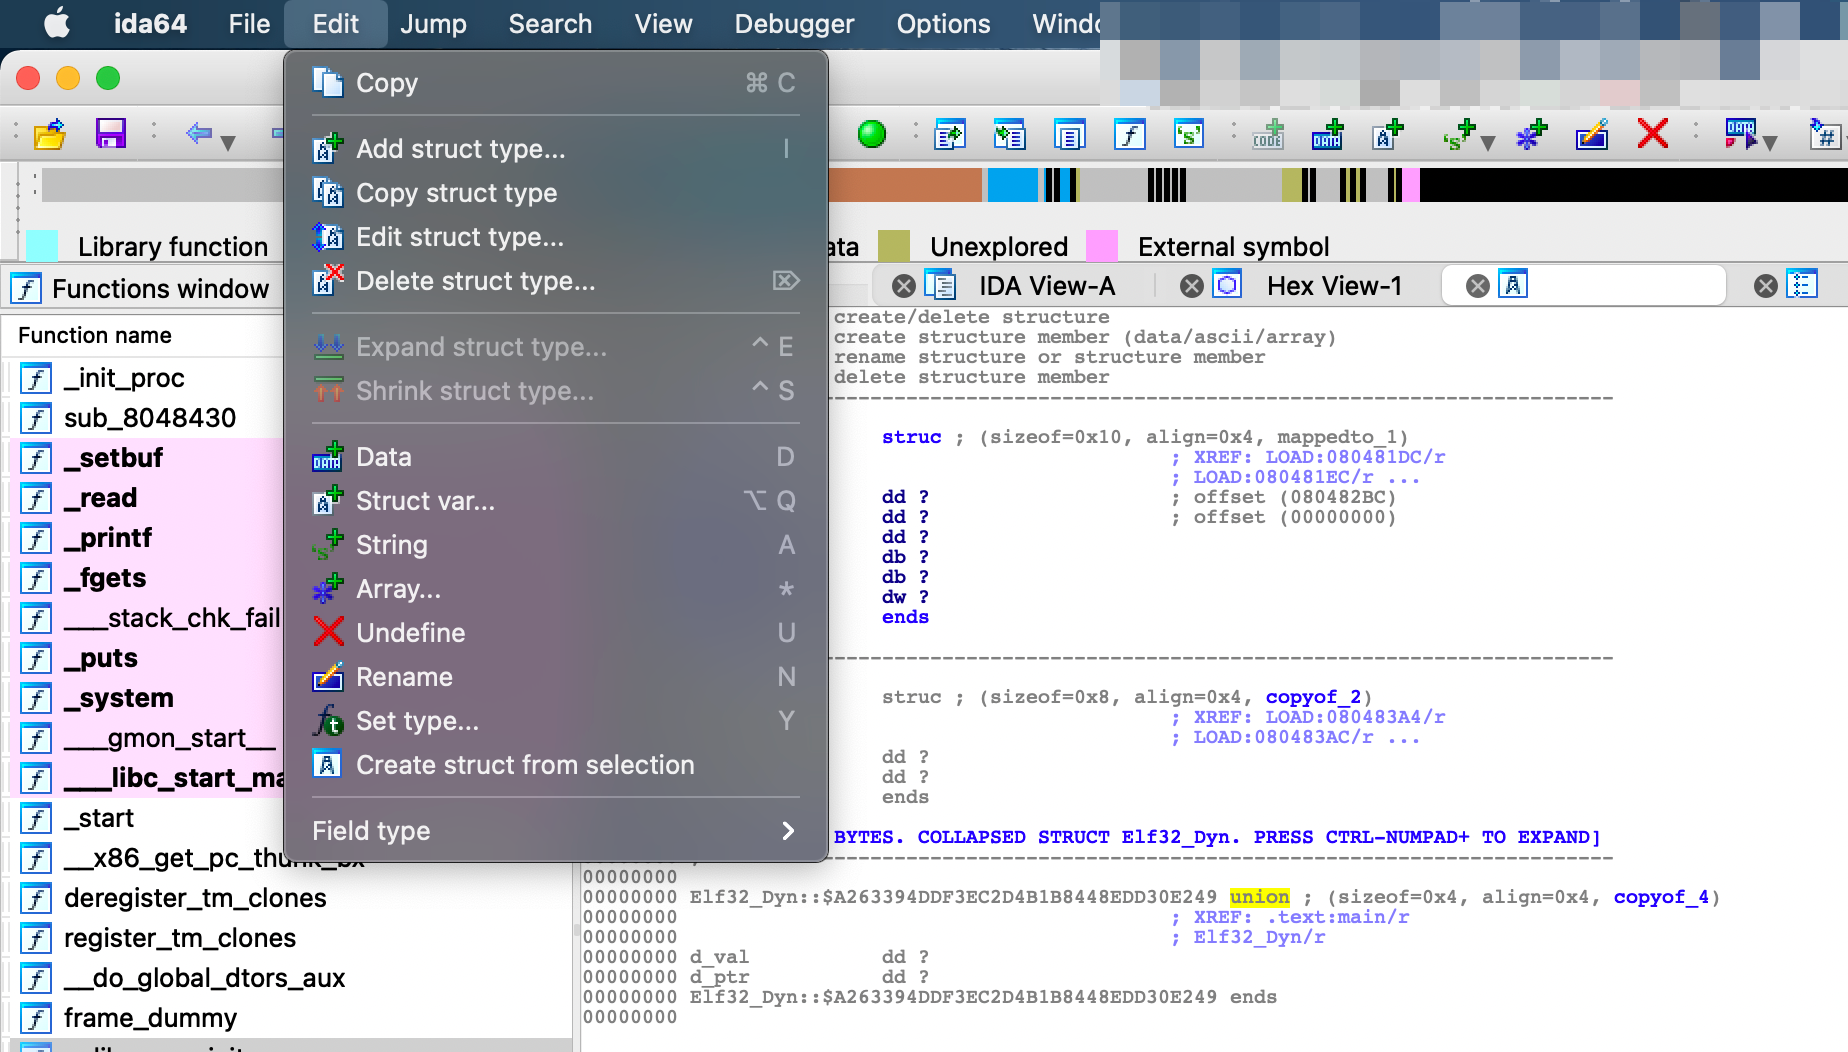Click the Function name column header
Image resolution: width=1848 pixels, height=1052 pixels.
pyautogui.click(x=95, y=335)
